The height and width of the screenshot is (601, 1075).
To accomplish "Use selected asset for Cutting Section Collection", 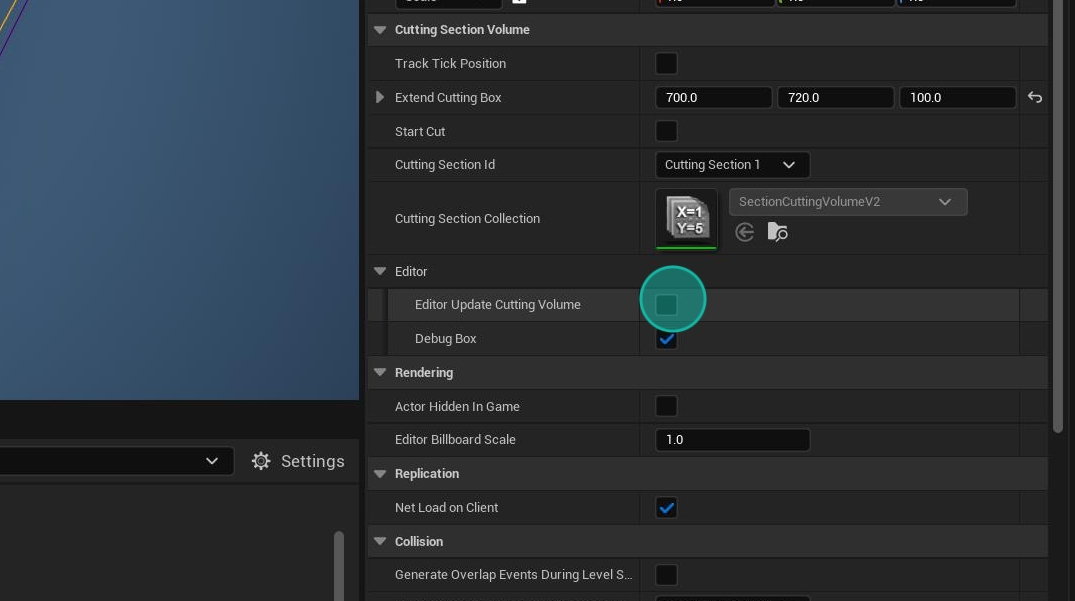I will tap(745, 232).
